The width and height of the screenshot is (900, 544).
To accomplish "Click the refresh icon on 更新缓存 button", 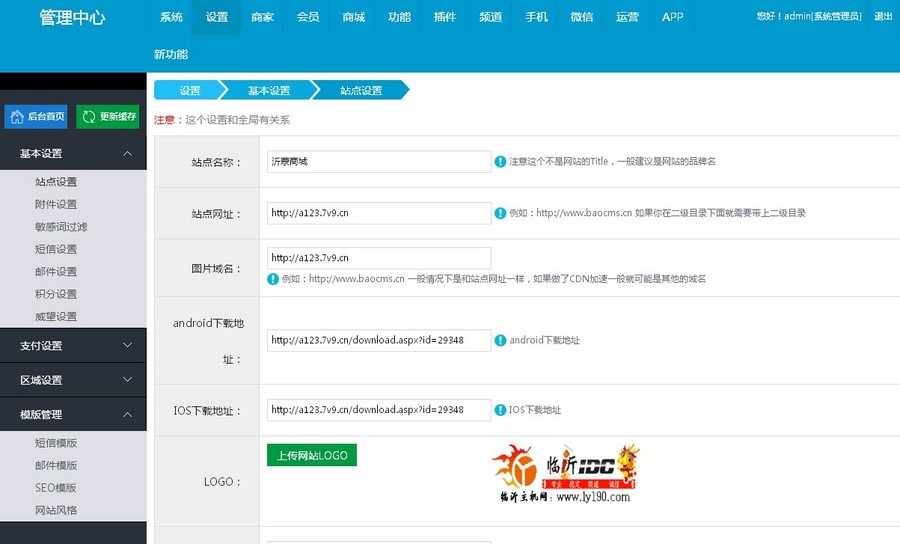I will pyautogui.click(x=88, y=117).
